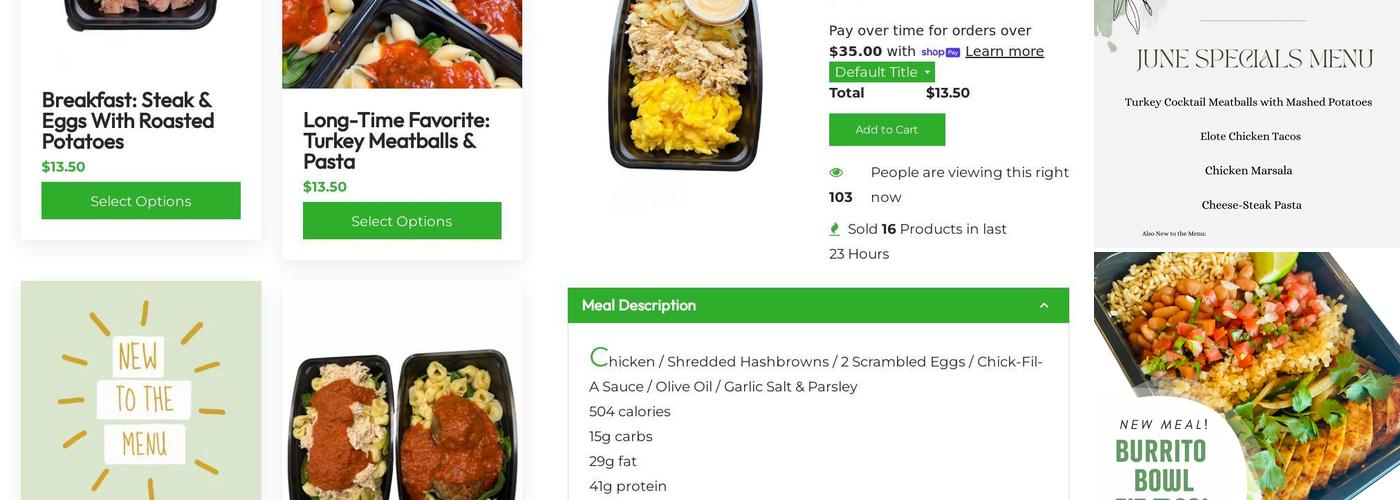The height and width of the screenshot is (500, 1400).
Task: Open the Shop Pay Learn more link
Action: click(x=1004, y=52)
